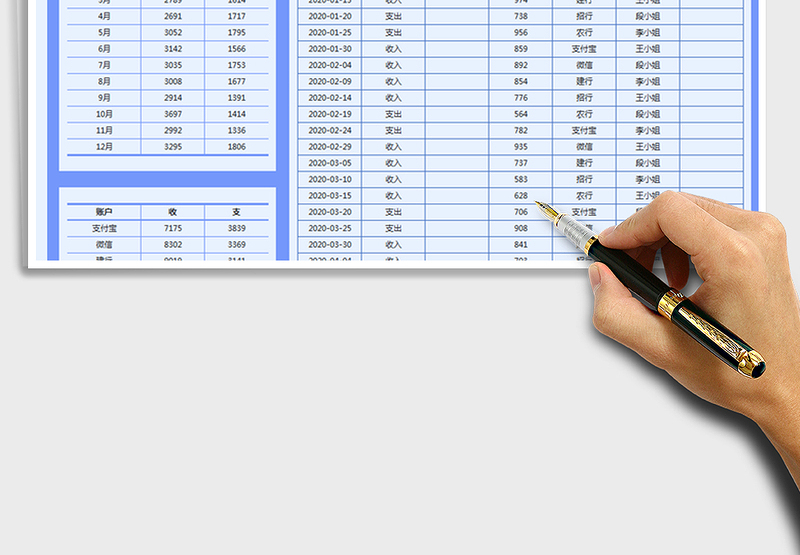Click the date cell 2020-03-30
The width and height of the screenshot is (800, 555).
329,244
